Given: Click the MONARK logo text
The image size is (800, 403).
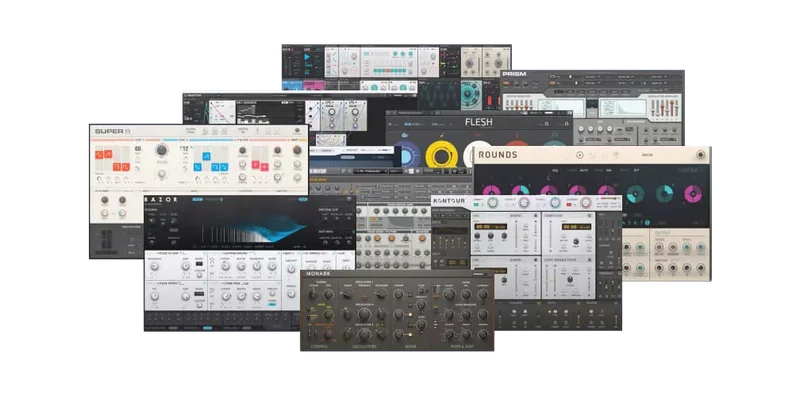Looking at the screenshot, I should pyautogui.click(x=318, y=274).
